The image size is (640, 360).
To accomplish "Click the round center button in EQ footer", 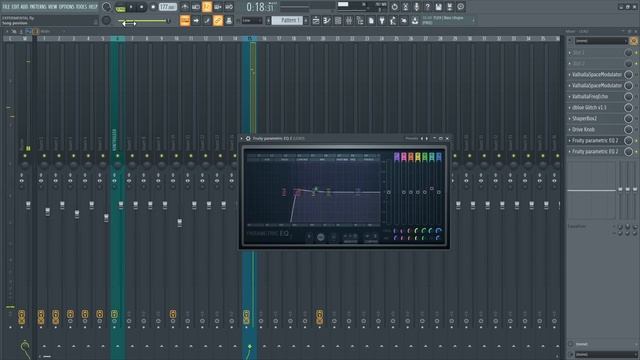I will 321,237.
